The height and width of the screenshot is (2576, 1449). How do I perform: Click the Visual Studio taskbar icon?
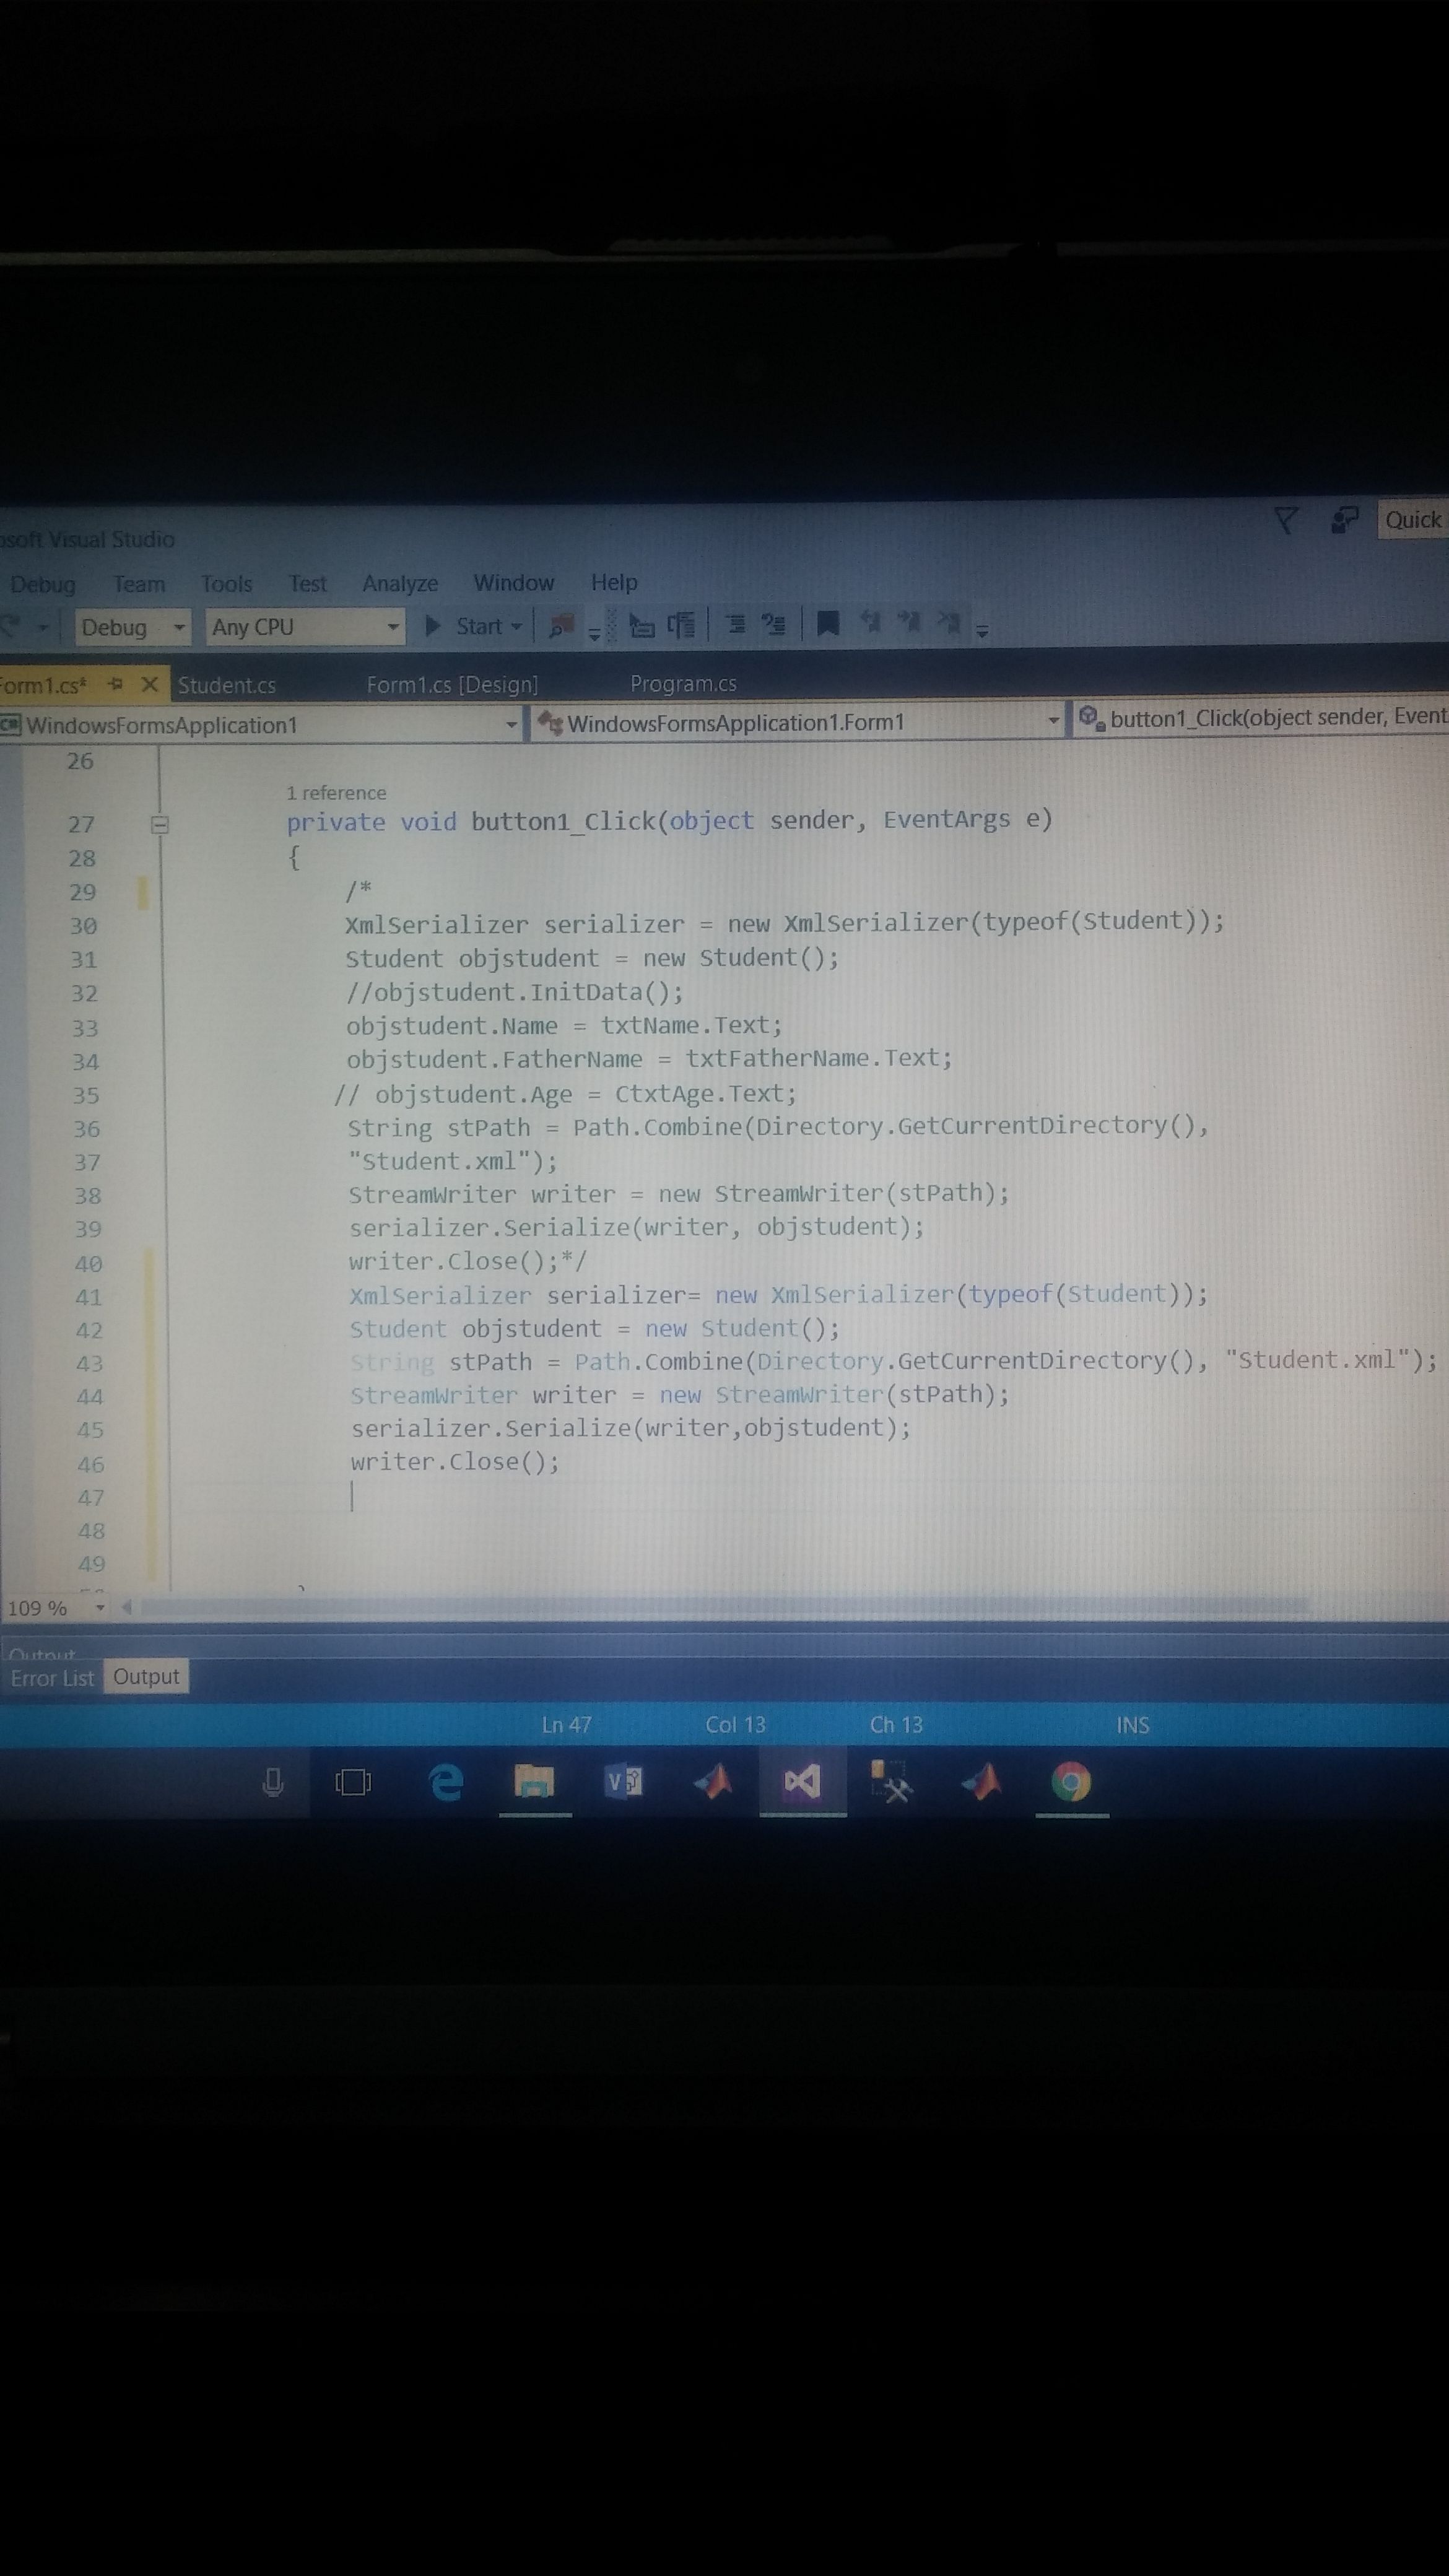802,1782
